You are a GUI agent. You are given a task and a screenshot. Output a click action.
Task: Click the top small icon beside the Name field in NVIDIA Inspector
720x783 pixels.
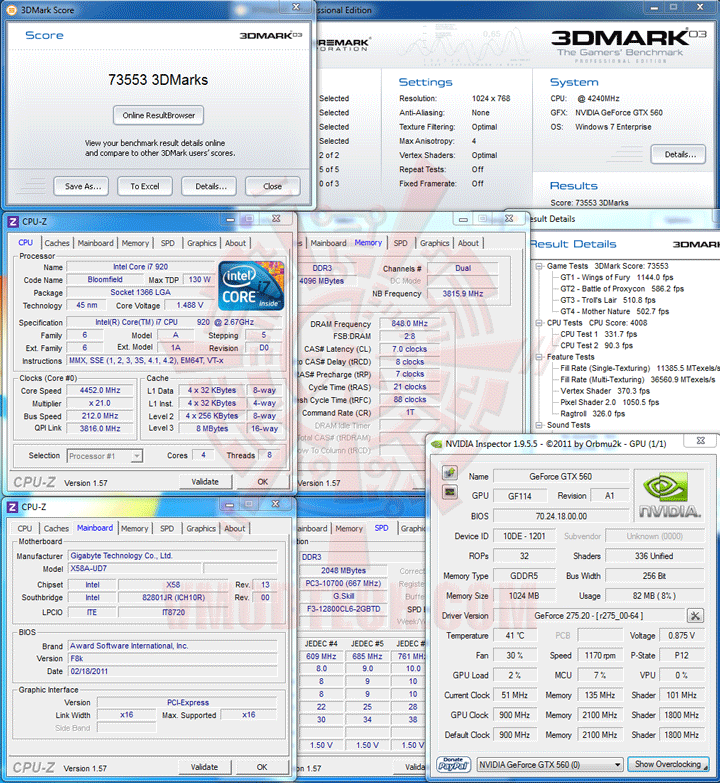pyautogui.click(x=450, y=472)
